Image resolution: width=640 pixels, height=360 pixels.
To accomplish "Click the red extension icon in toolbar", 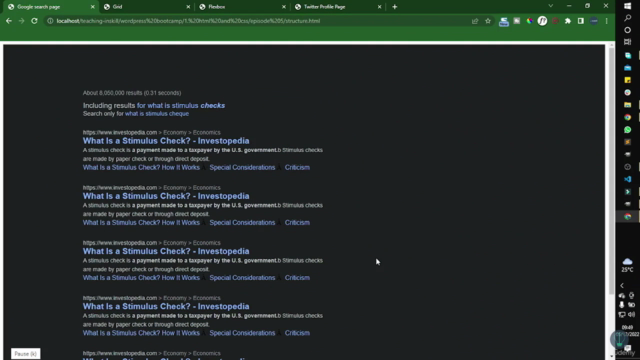I will [555, 21].
